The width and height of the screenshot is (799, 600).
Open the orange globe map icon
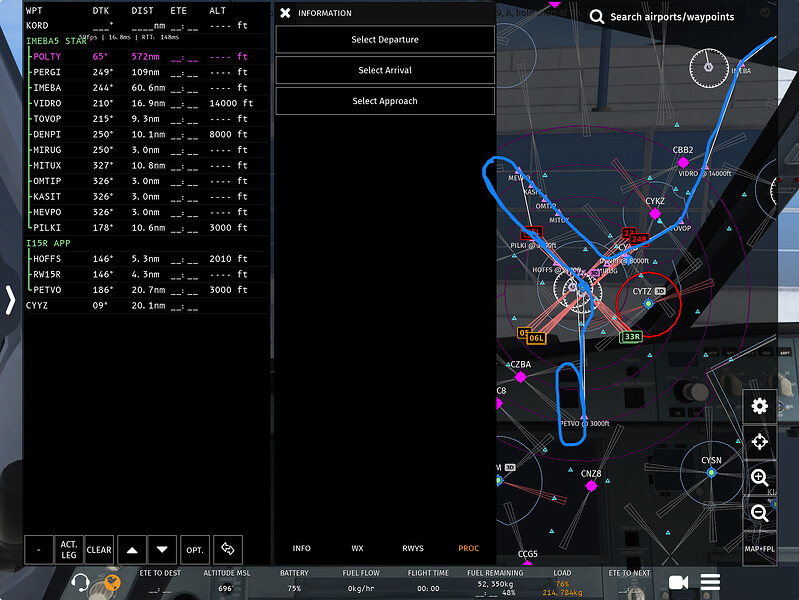(113, 582)
